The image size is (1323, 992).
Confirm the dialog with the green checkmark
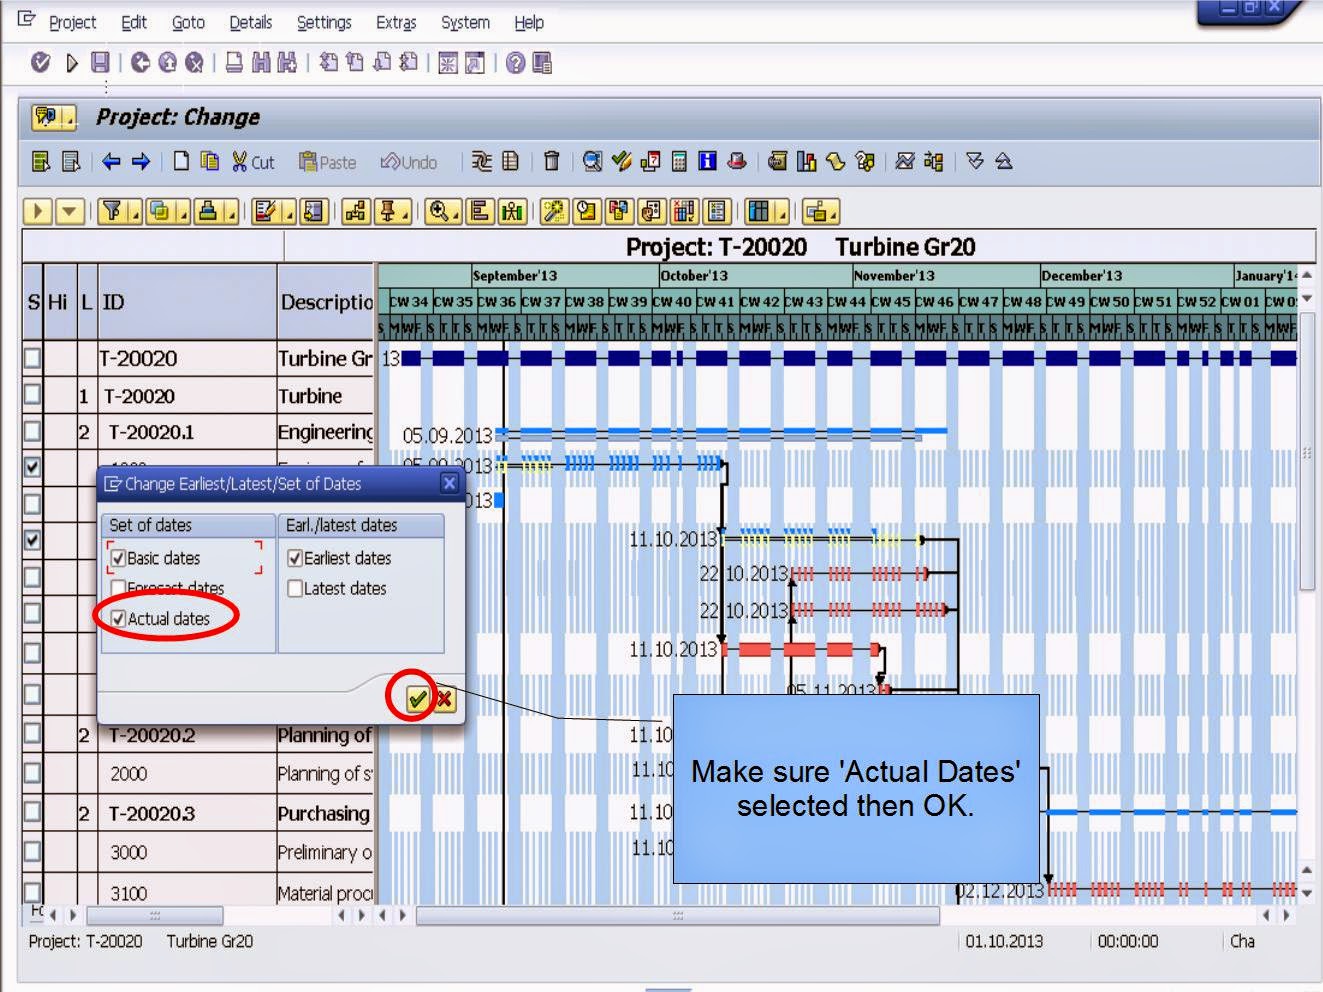point(418,699)
